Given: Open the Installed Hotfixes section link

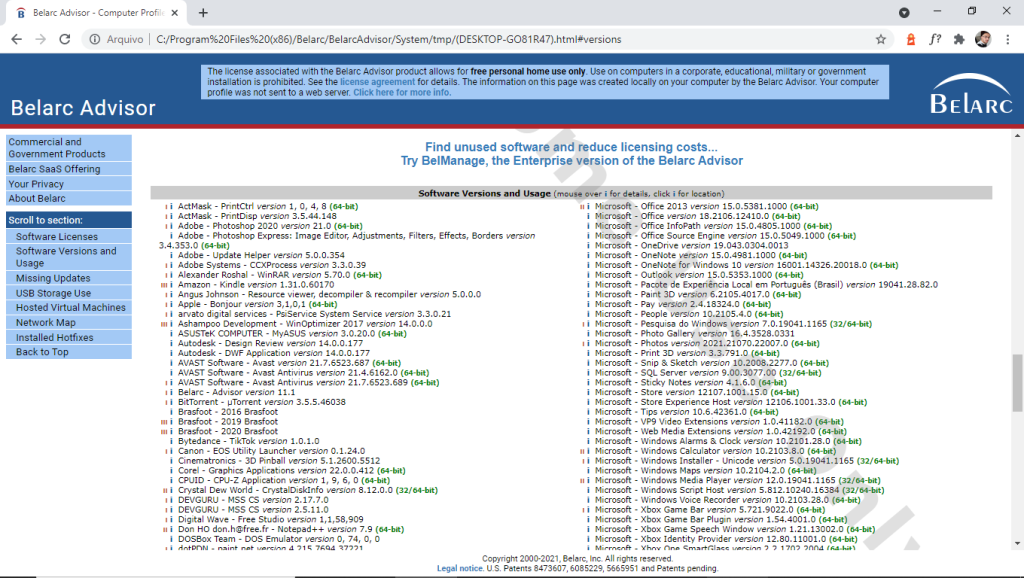Looking at the screenshot, I should point(56,338).
